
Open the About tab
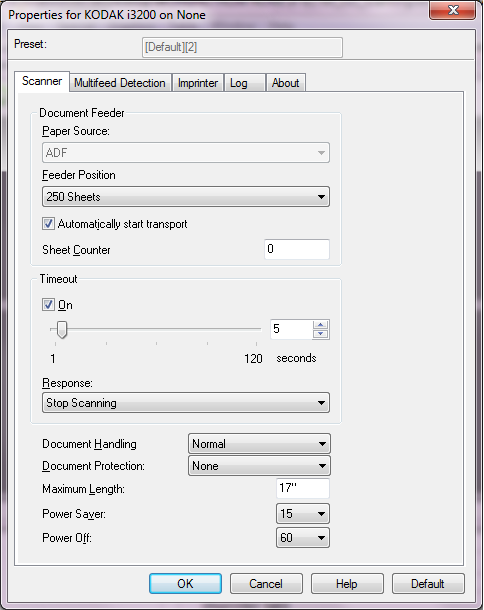click(x=286, y=83)
